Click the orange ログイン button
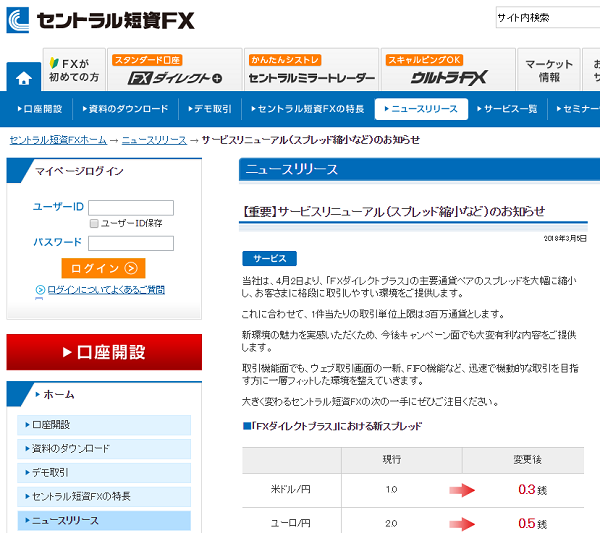Image resolution: width=600 pixels, height=533 pixels. pos(103,268)
